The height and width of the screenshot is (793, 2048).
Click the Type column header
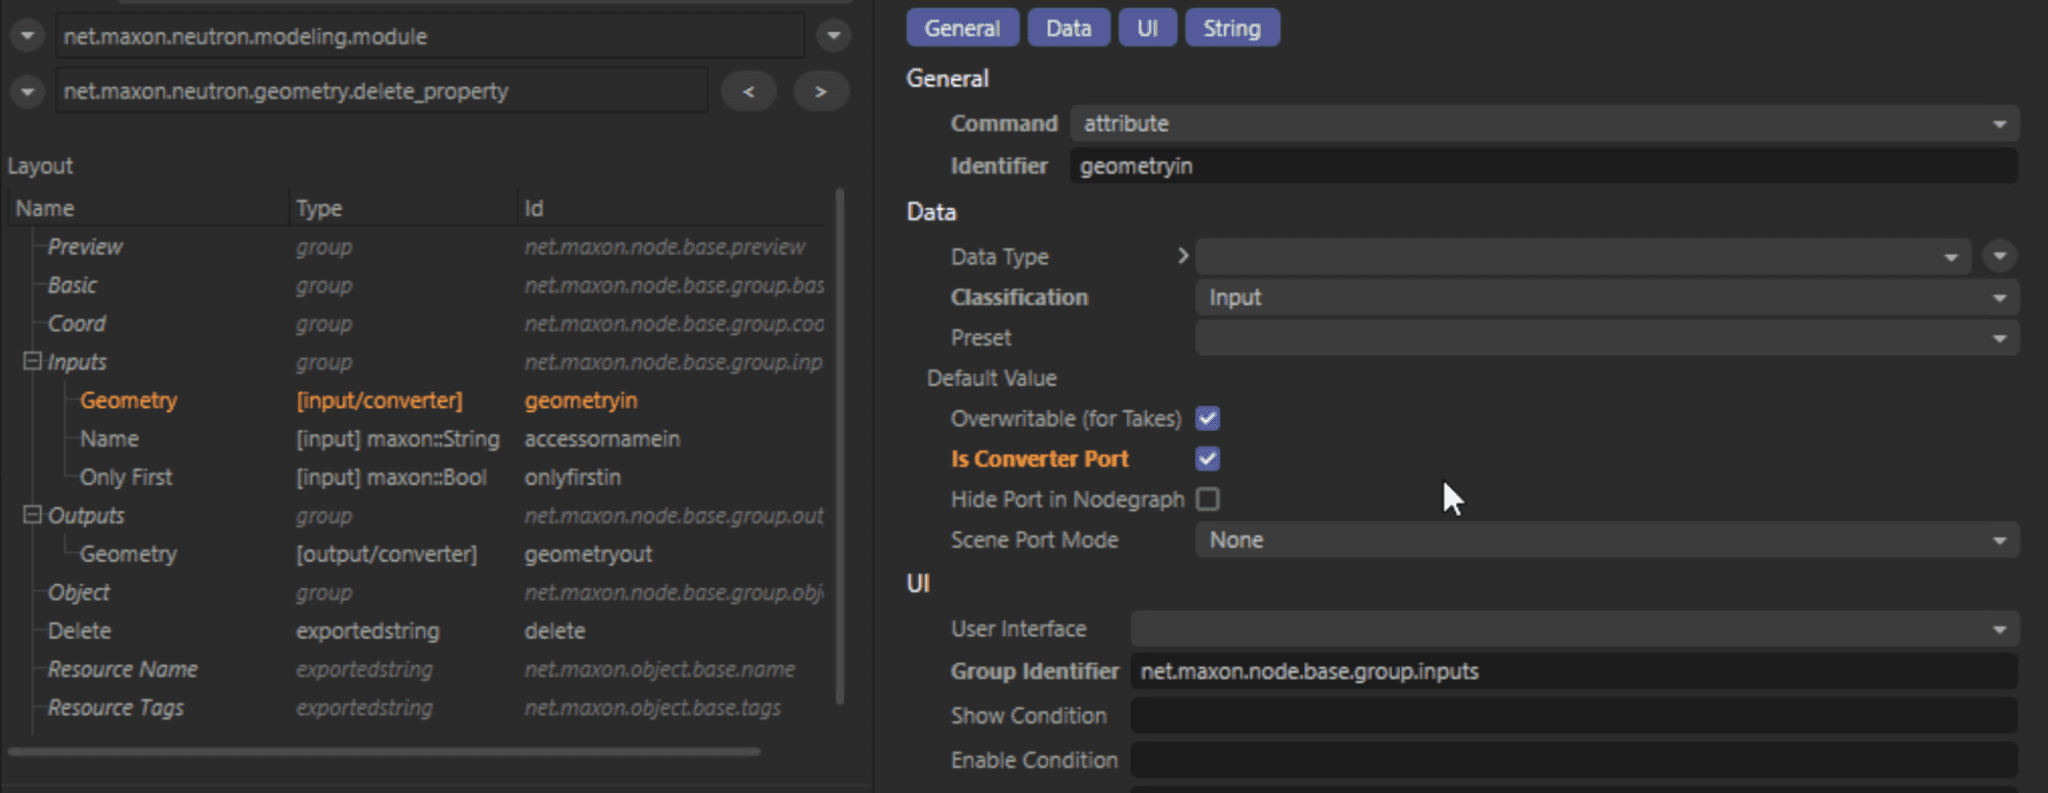pos(403,208)
